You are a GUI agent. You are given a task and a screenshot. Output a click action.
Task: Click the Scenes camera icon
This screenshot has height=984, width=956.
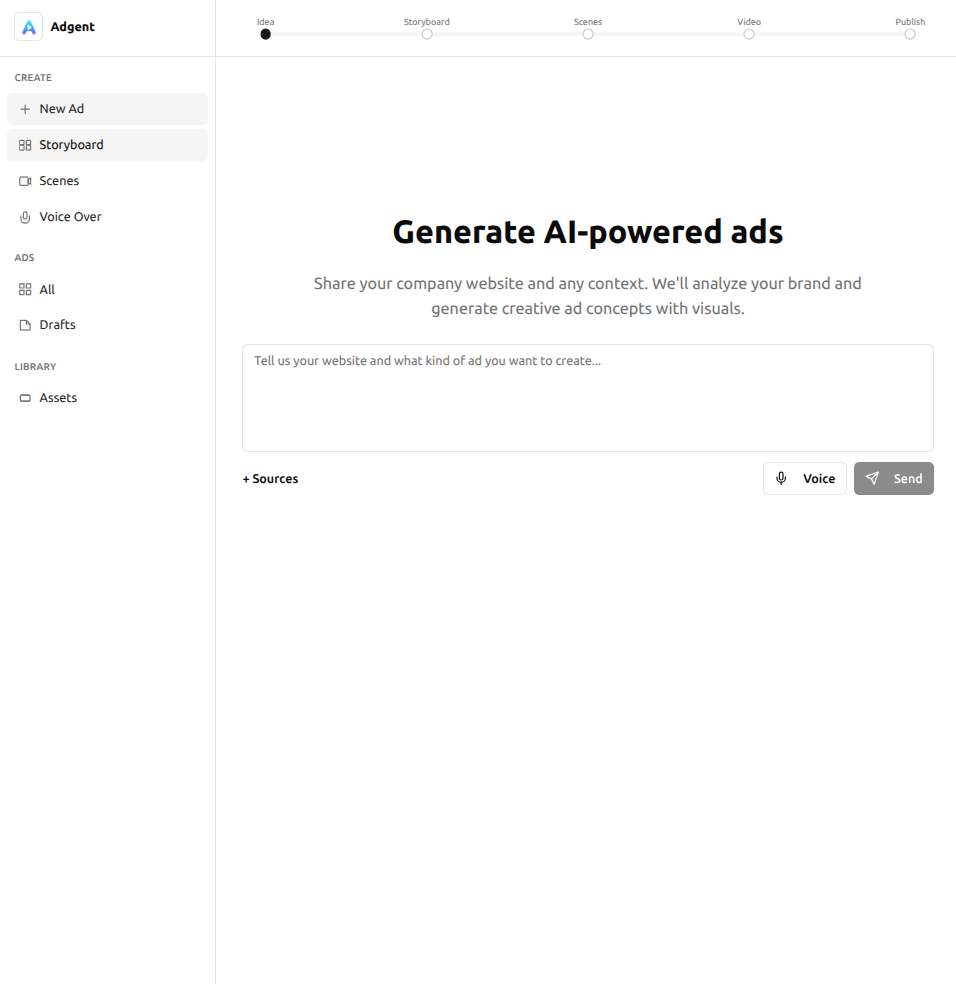pyautogui.click(x=25, y=181)
